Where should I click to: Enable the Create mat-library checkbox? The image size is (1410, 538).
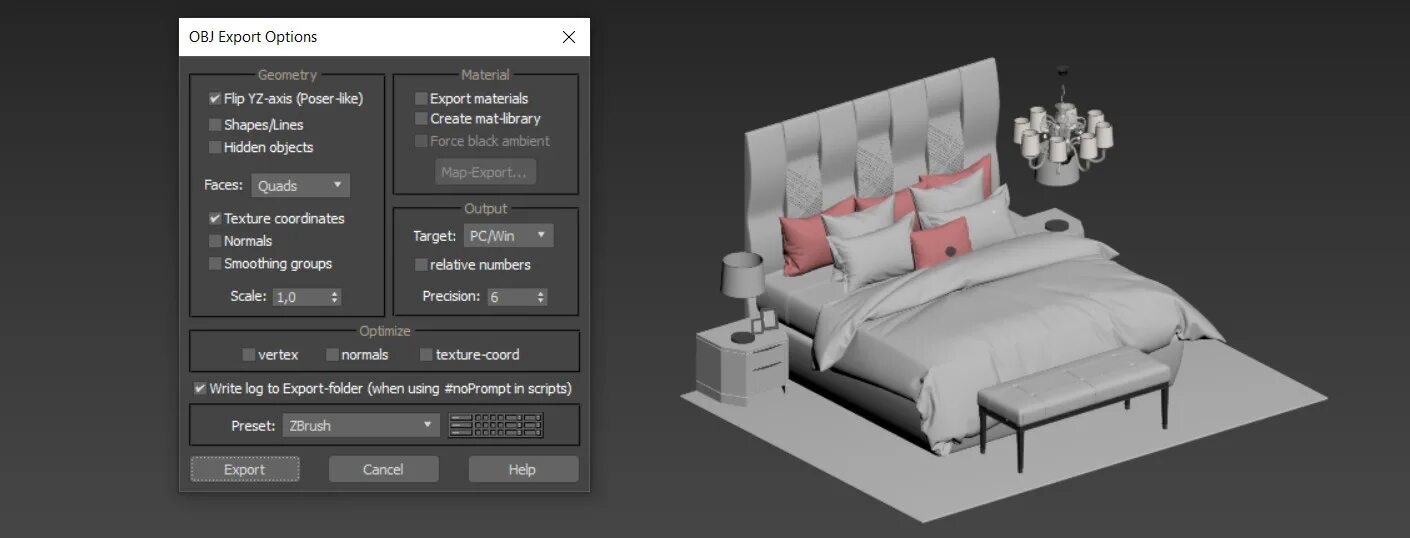(421, 119)
